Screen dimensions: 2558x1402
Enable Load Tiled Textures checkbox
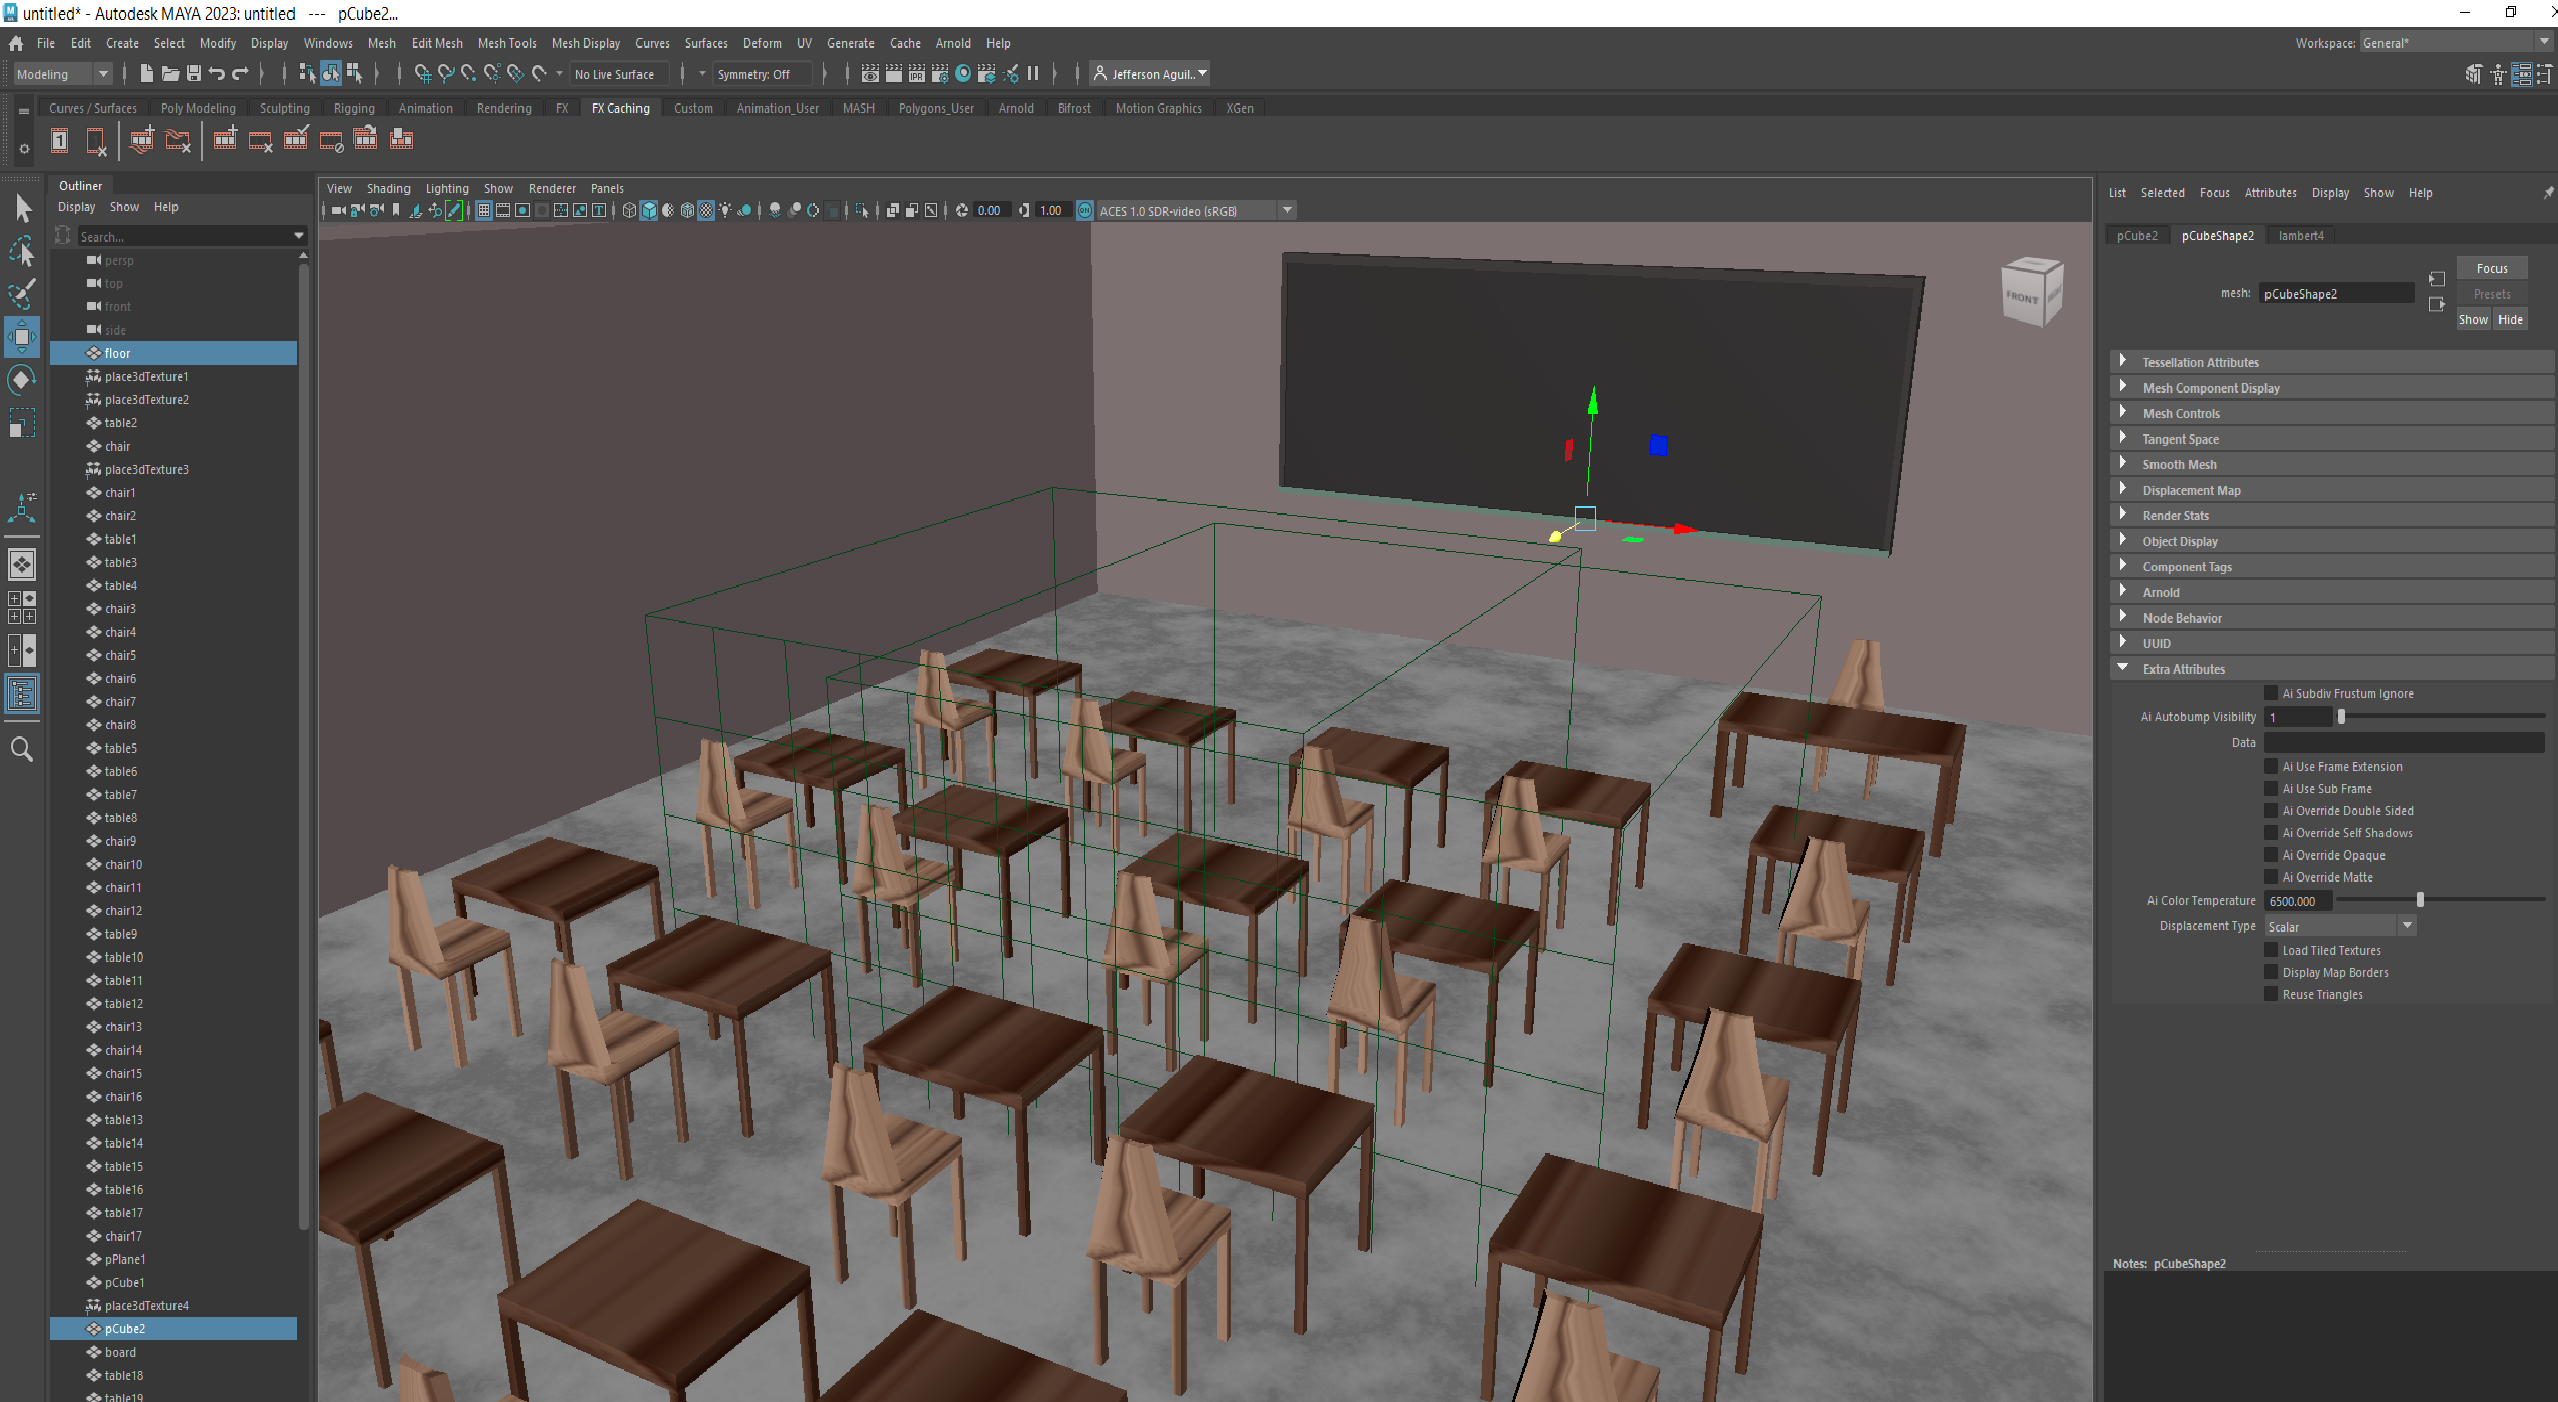2271,950
